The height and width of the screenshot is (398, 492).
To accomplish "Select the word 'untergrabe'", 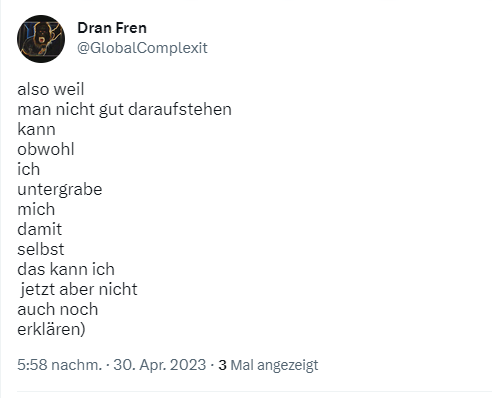I will pos(60,190).
